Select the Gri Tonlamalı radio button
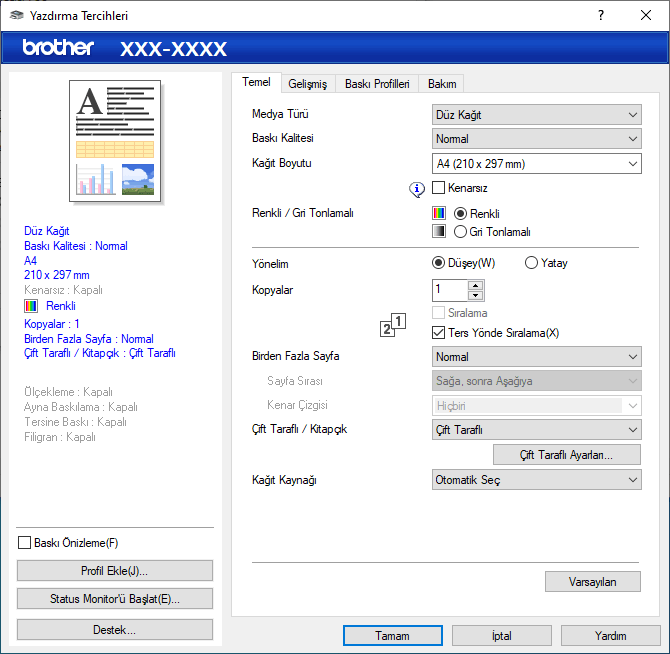Screen dimensions: 670x654 (461, 231)
